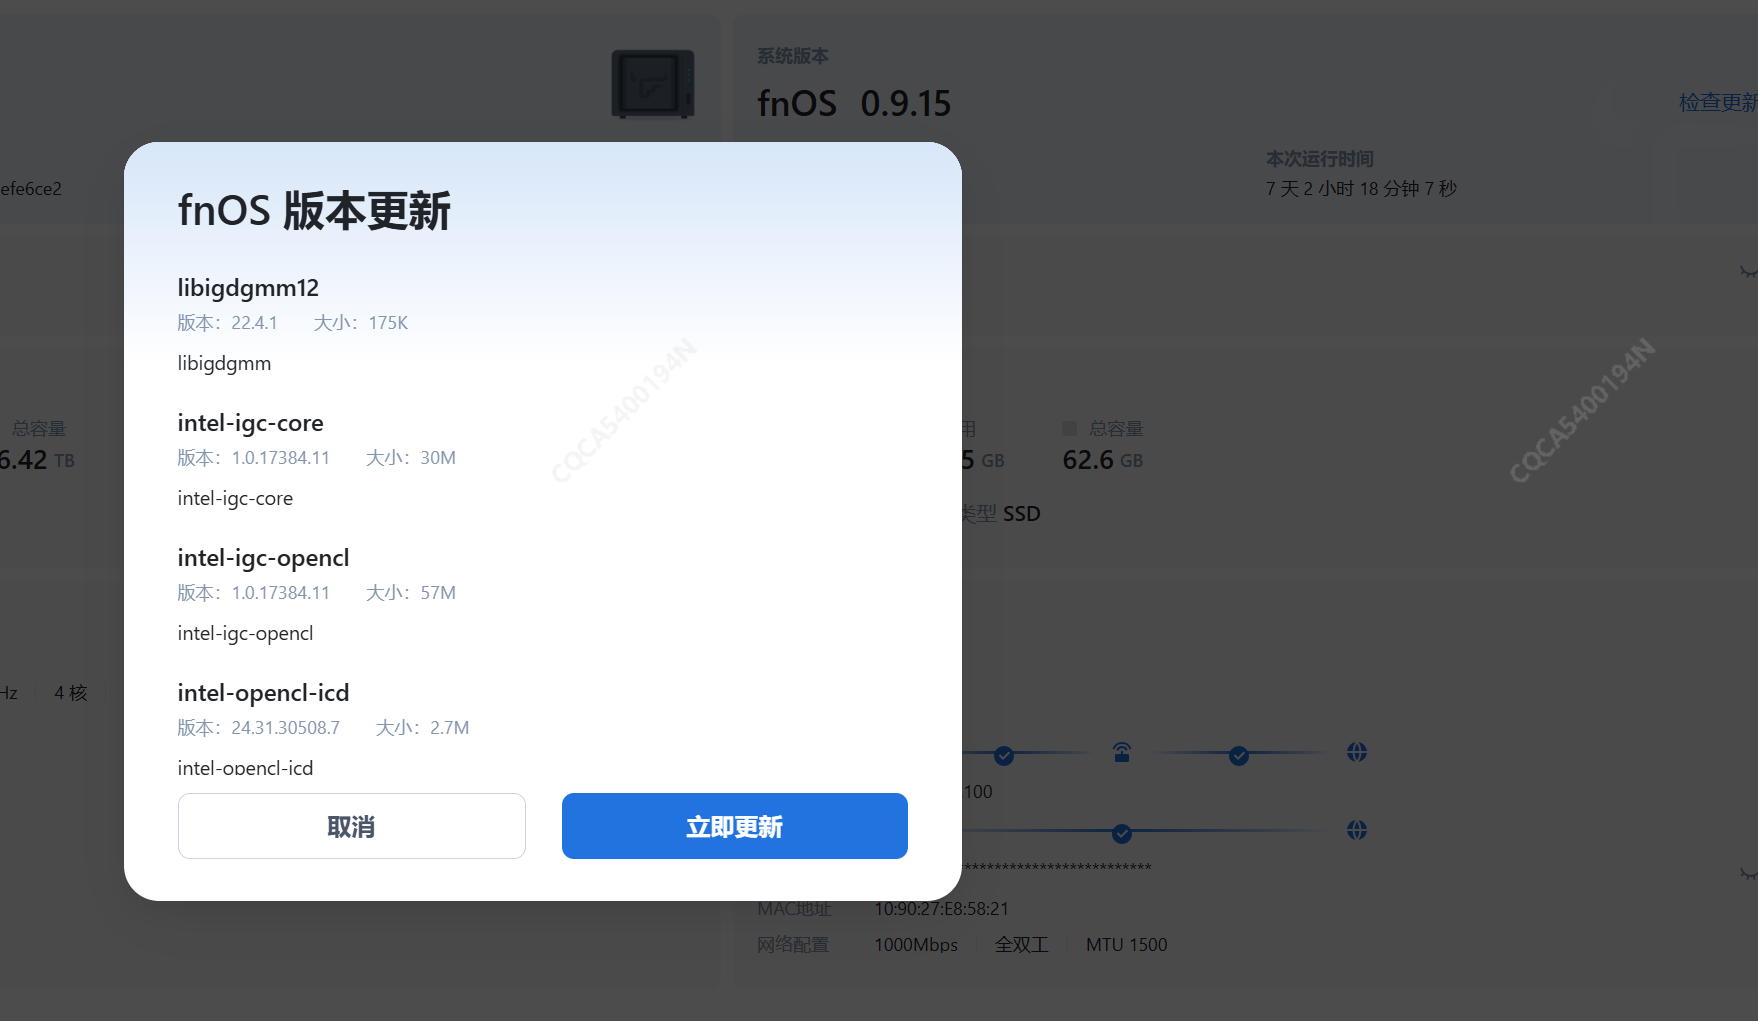
Task: Click the MAC address 10:90:27:E8:58:21
Action: tap(941, 909)
